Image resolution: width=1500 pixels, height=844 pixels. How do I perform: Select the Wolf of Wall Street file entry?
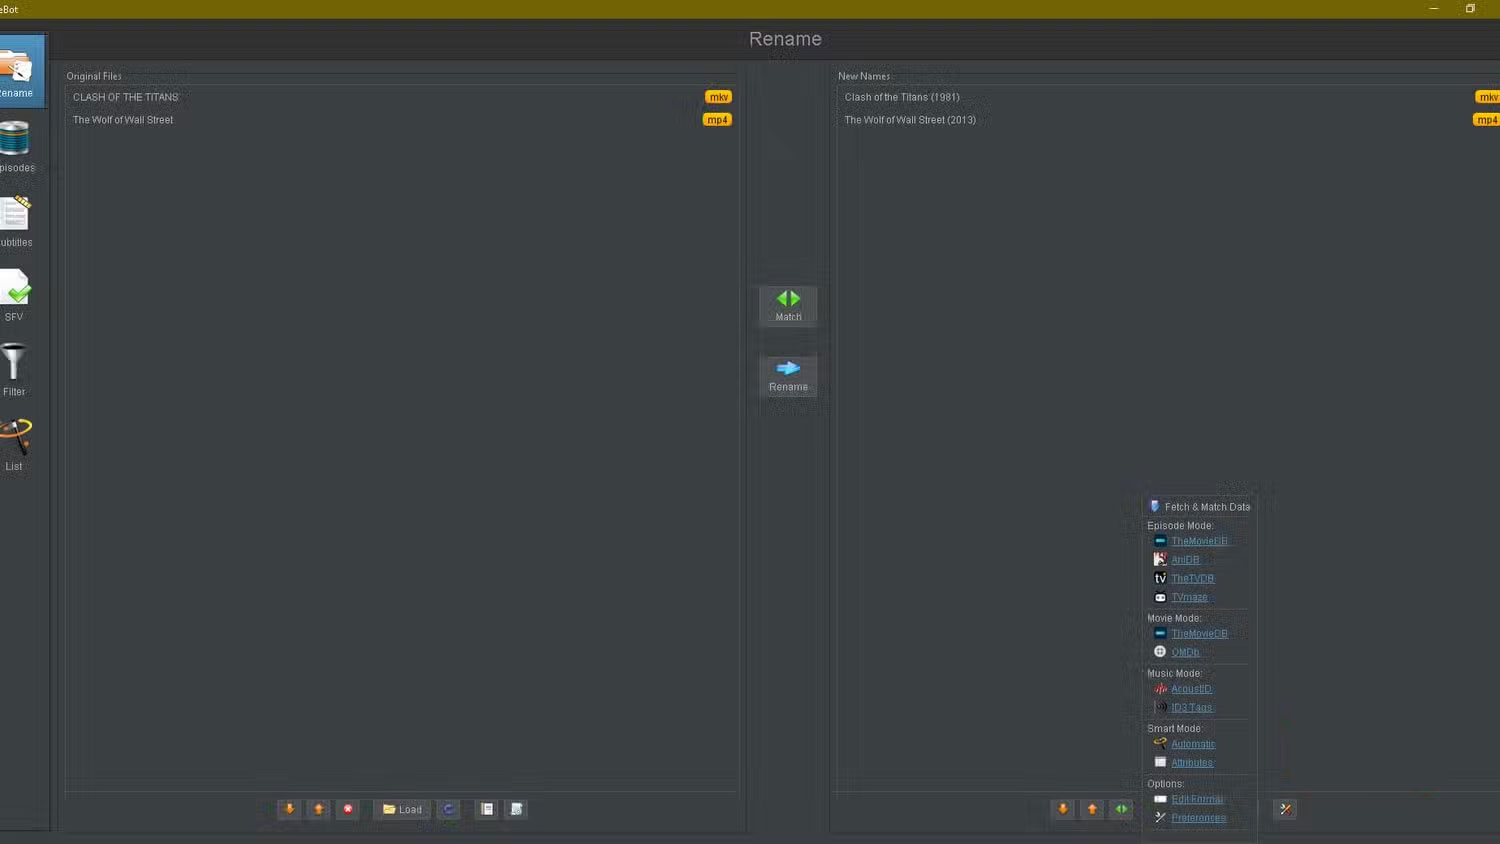(122, 119)
